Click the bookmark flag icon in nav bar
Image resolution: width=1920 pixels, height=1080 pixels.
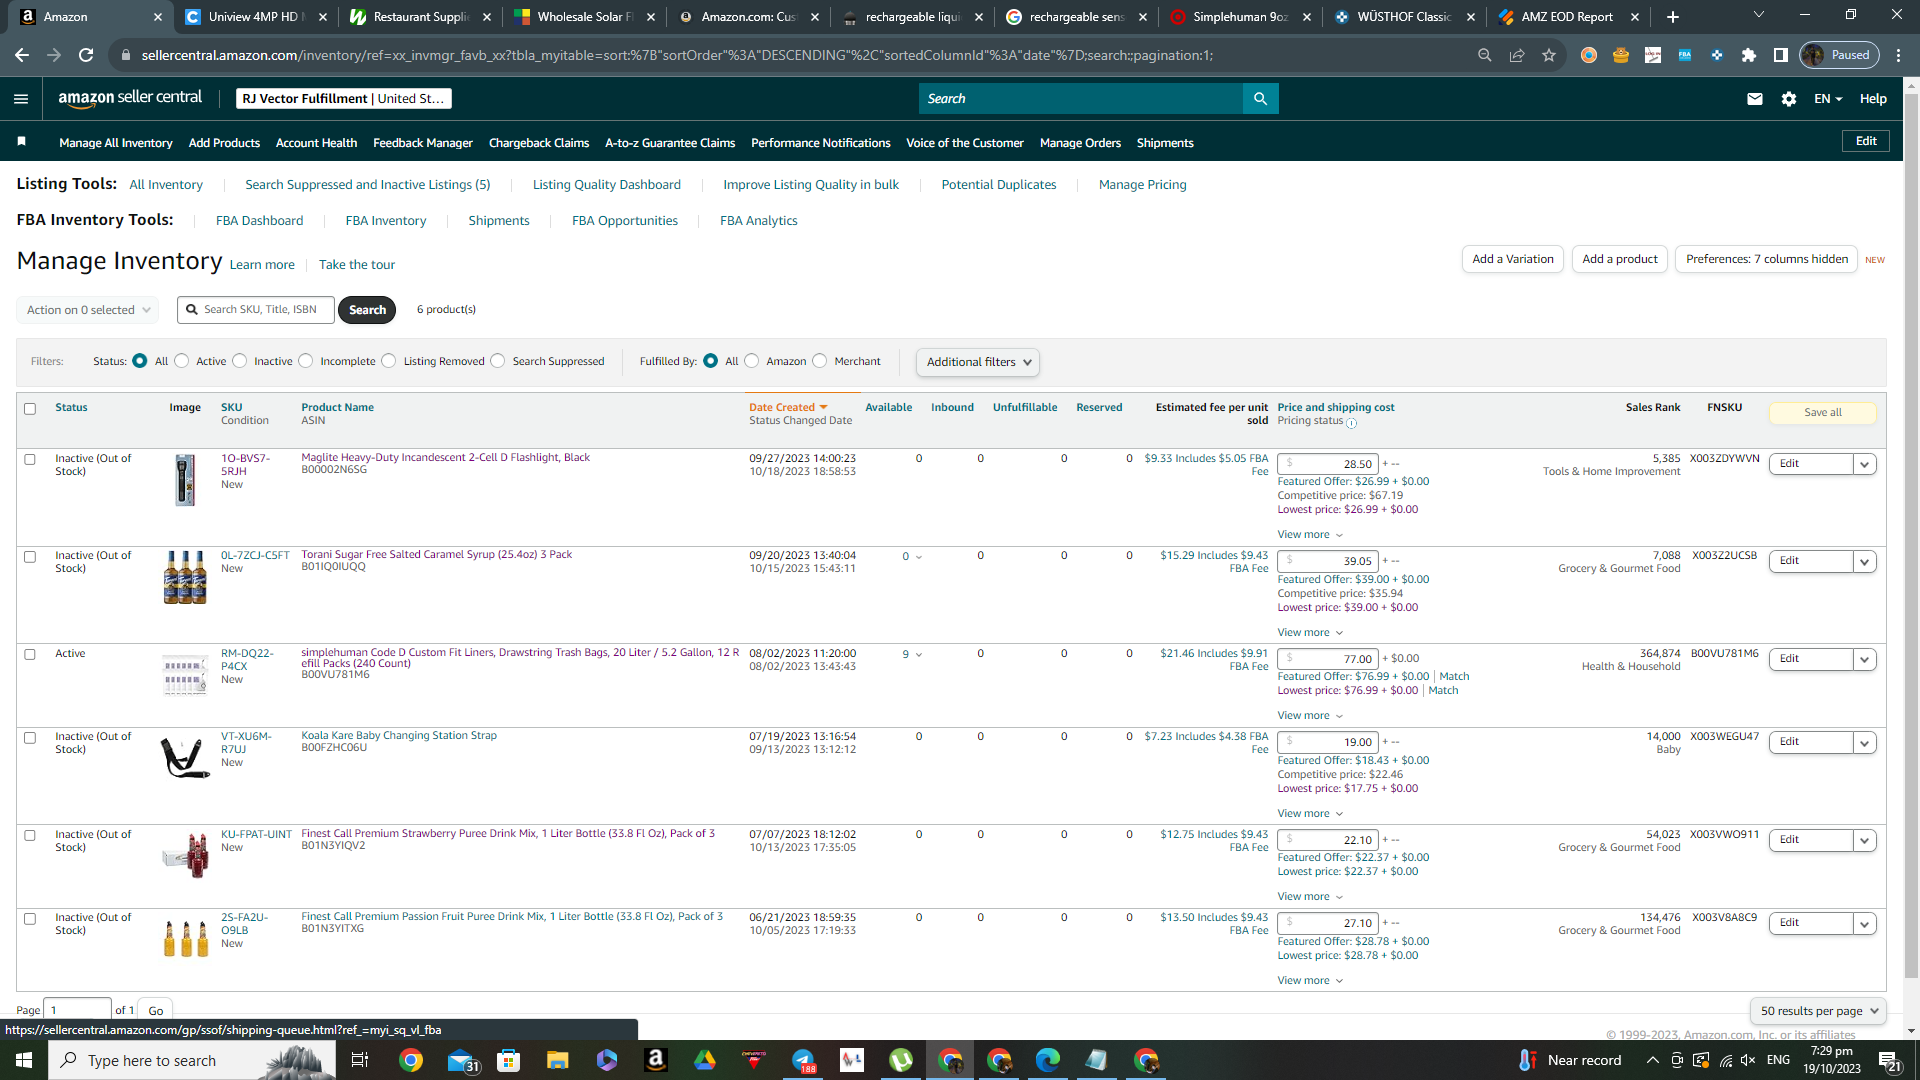point(21,142)
